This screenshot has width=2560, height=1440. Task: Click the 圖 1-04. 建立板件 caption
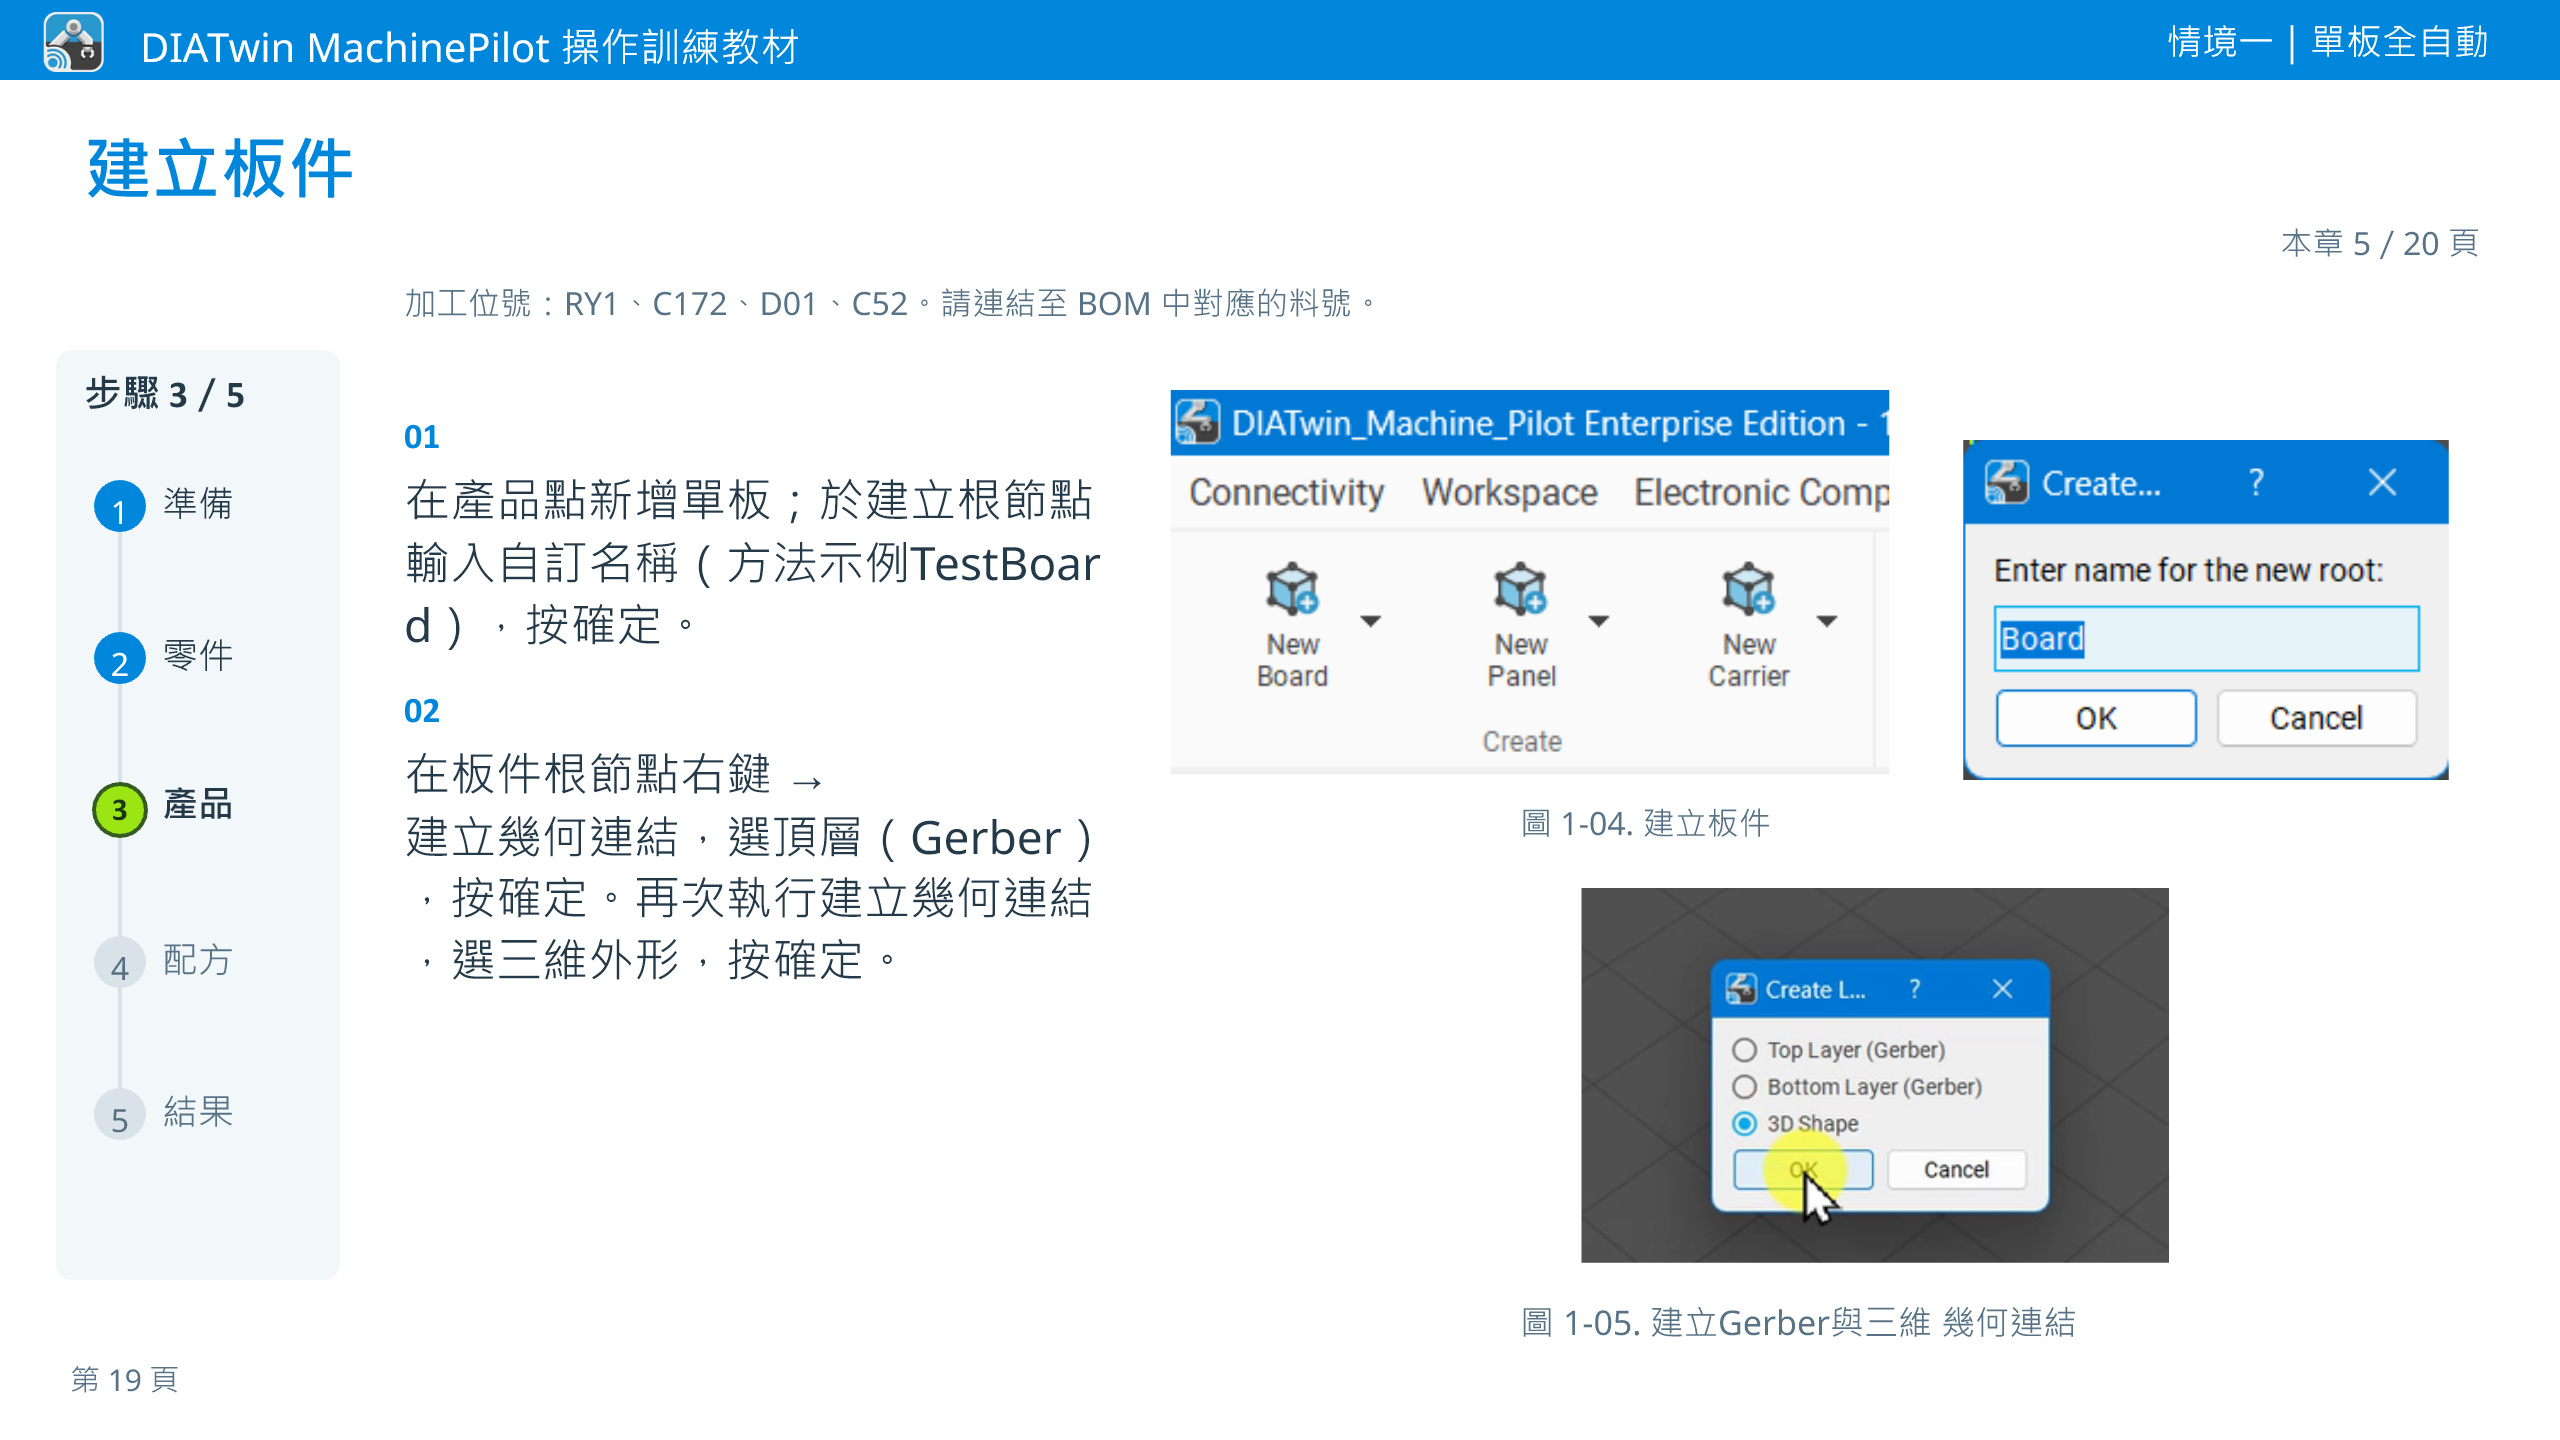pos(1646,823)
